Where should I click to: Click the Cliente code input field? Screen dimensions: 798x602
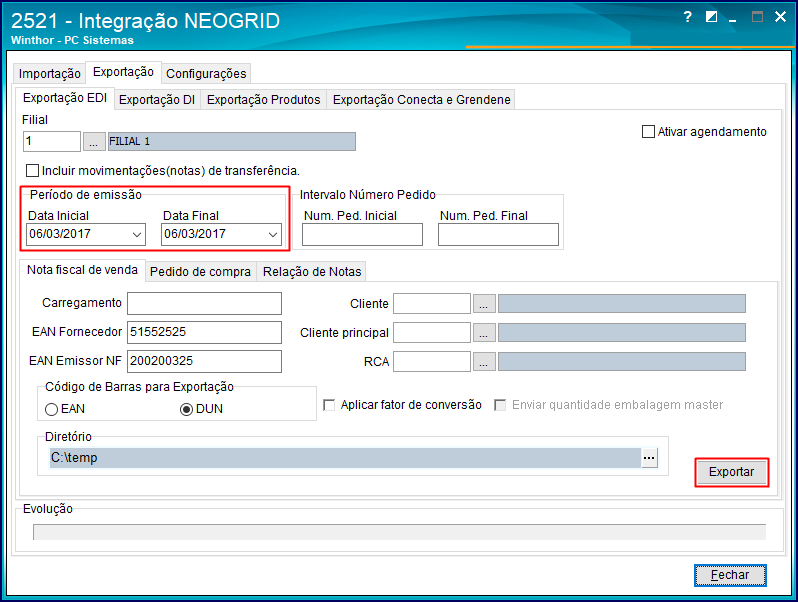point(432,304)
